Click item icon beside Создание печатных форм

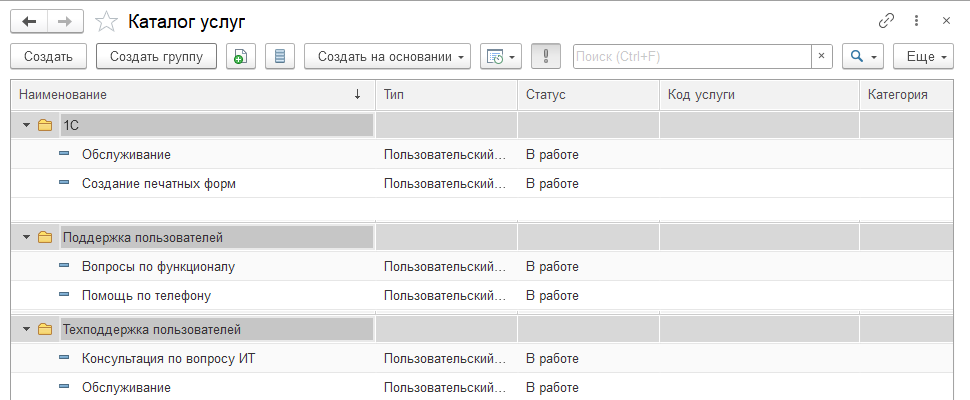[x=64, y=183]
